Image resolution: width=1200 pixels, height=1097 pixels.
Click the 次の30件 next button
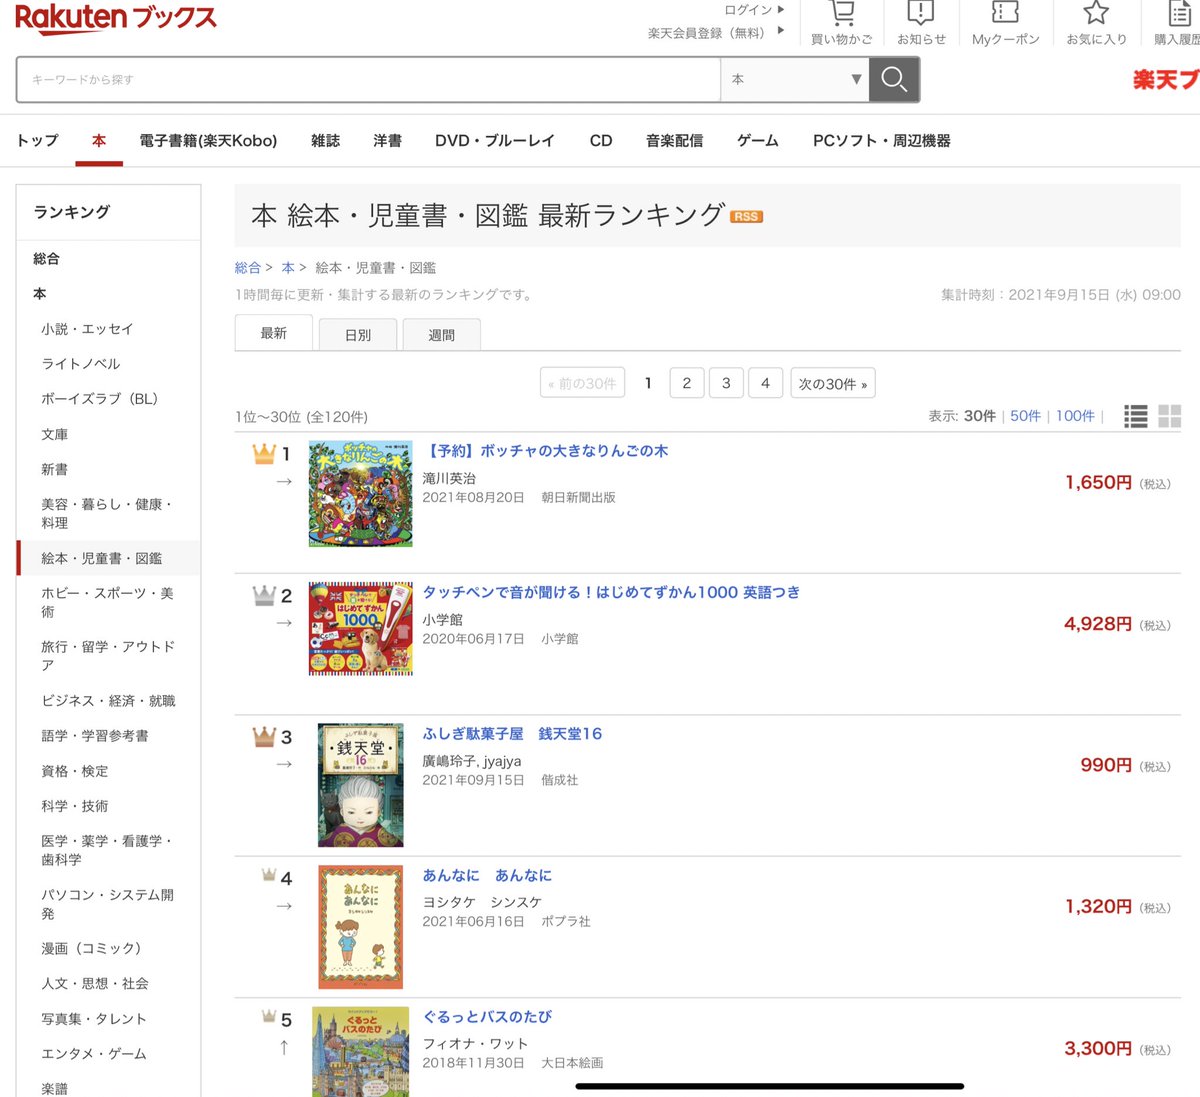833,383
